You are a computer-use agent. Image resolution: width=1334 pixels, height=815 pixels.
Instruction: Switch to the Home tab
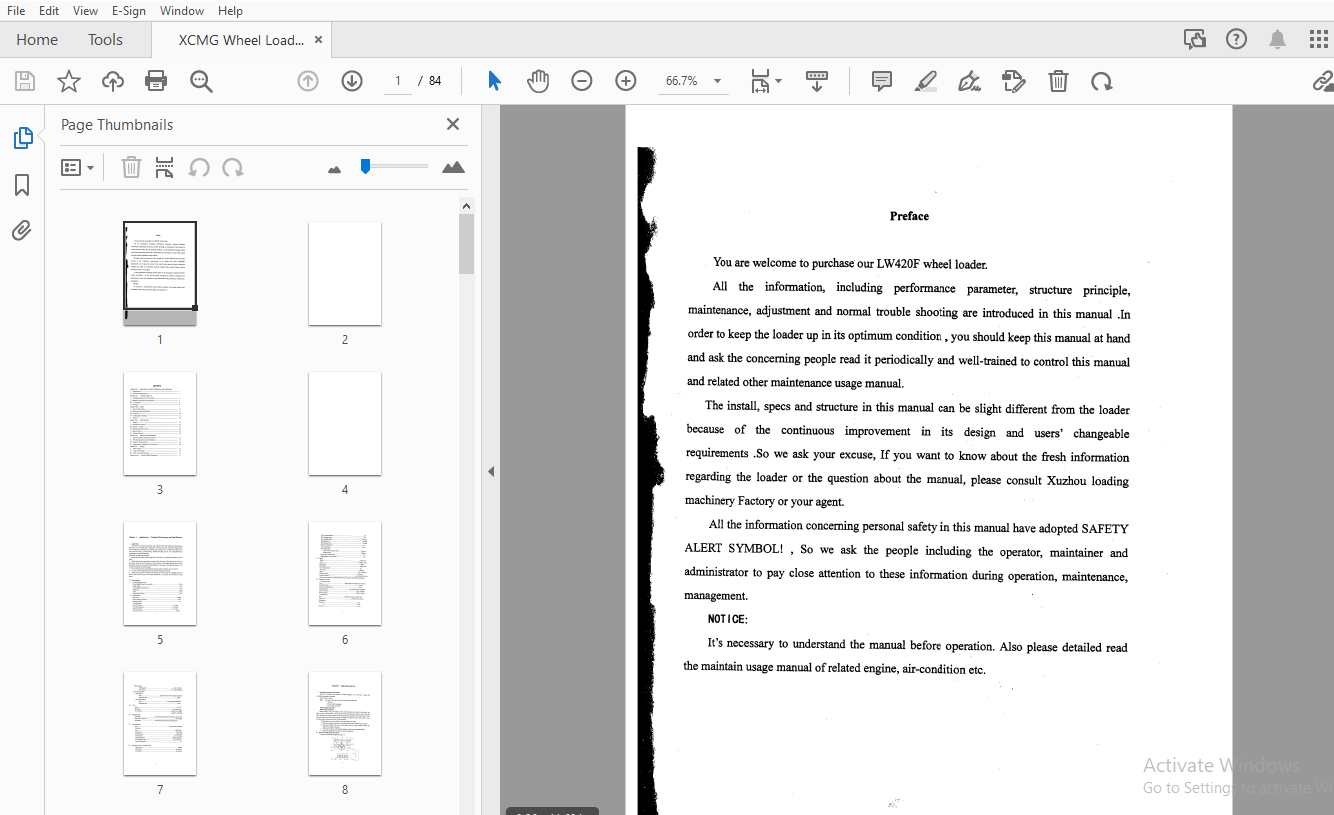(37, 40)
